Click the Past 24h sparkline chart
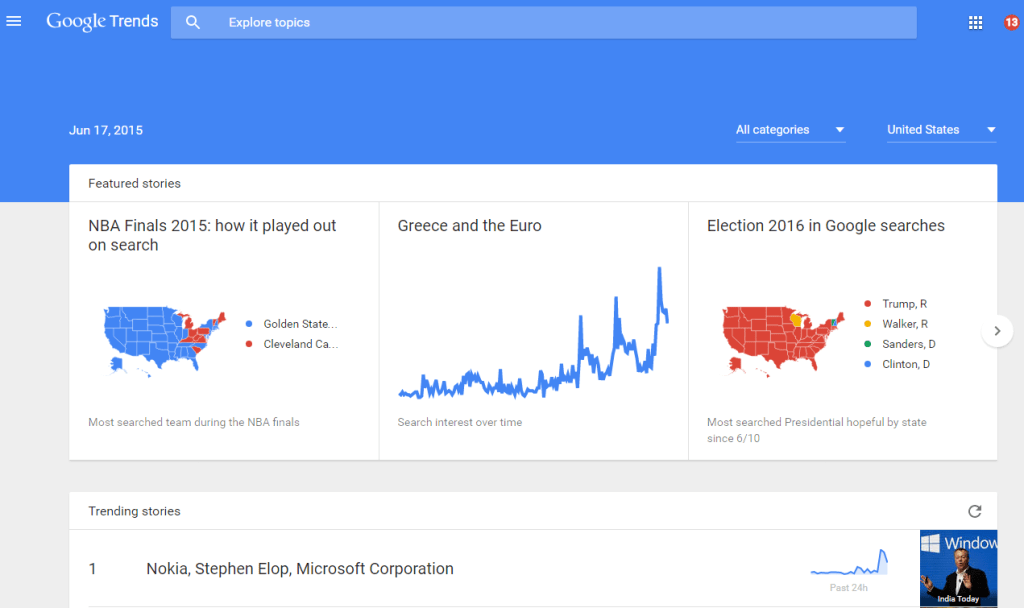Screen dimensions: 1024x608 tap(849, 563)
